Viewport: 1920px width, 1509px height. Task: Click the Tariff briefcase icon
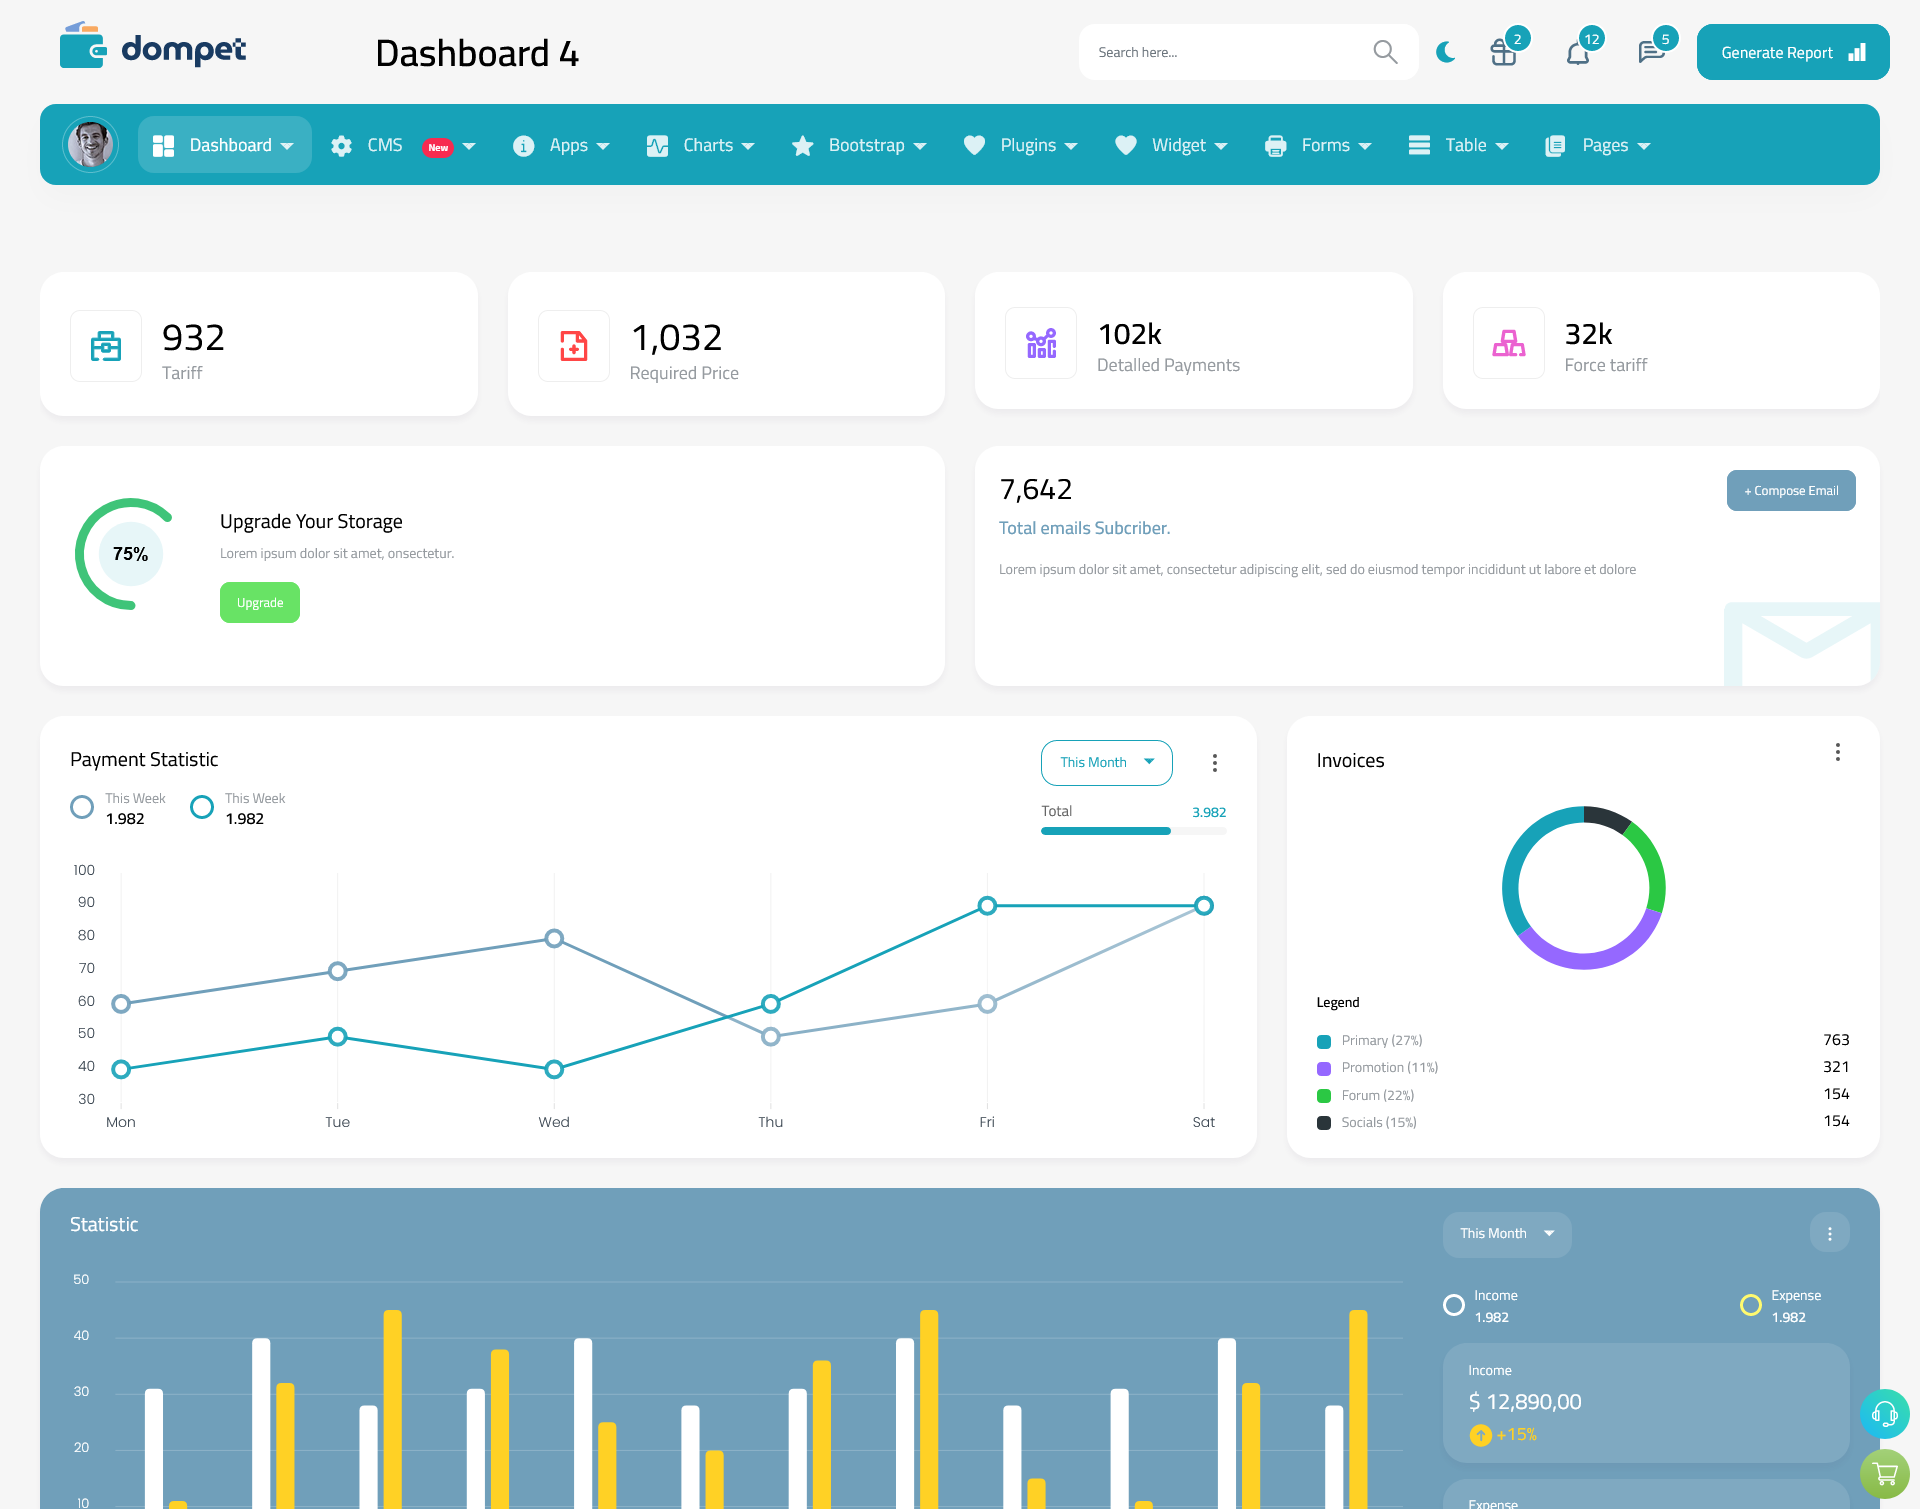pyautogui.click(x=106, y=343)
